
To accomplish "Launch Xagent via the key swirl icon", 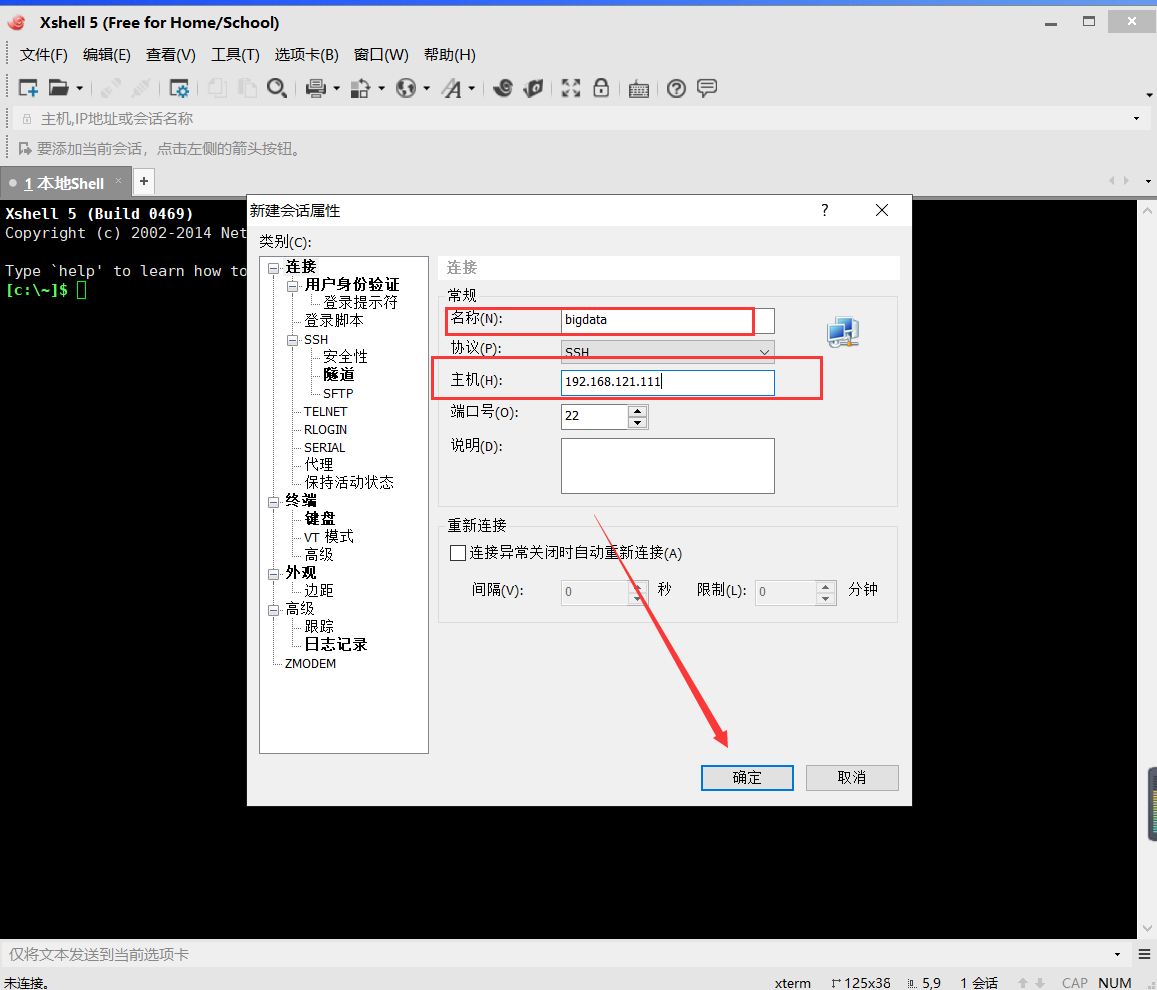I will (533, 89).
